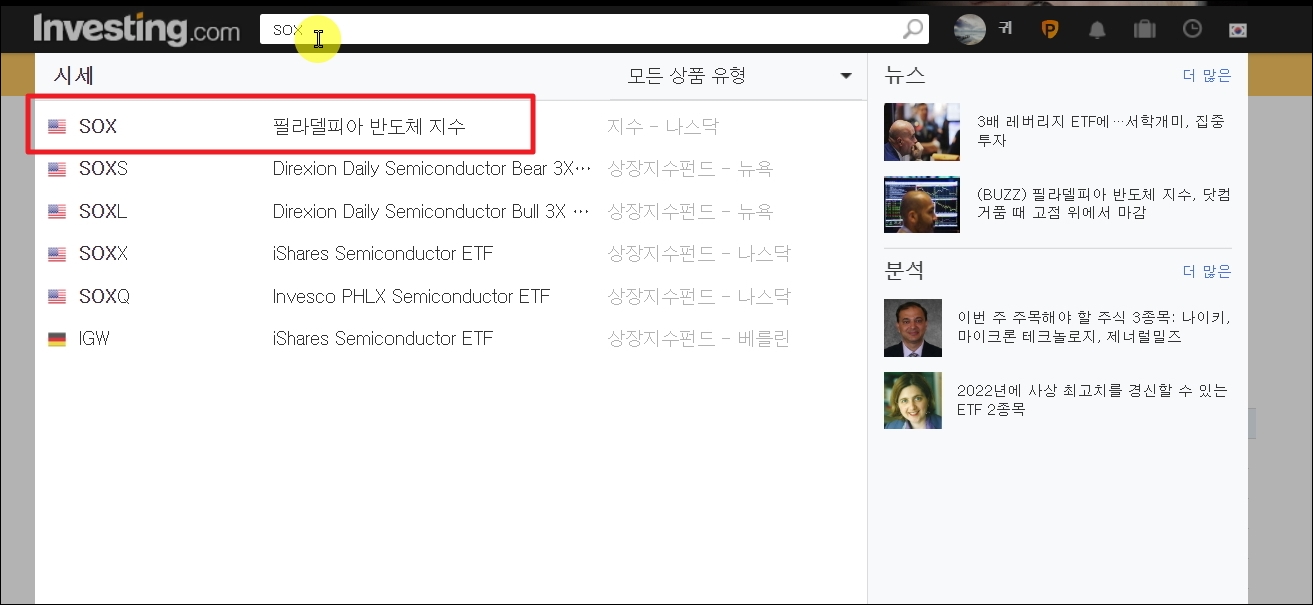
Task: Click 더 많은 next to 뉴스
Action: pyautogui.click(x=1207, y=75)
